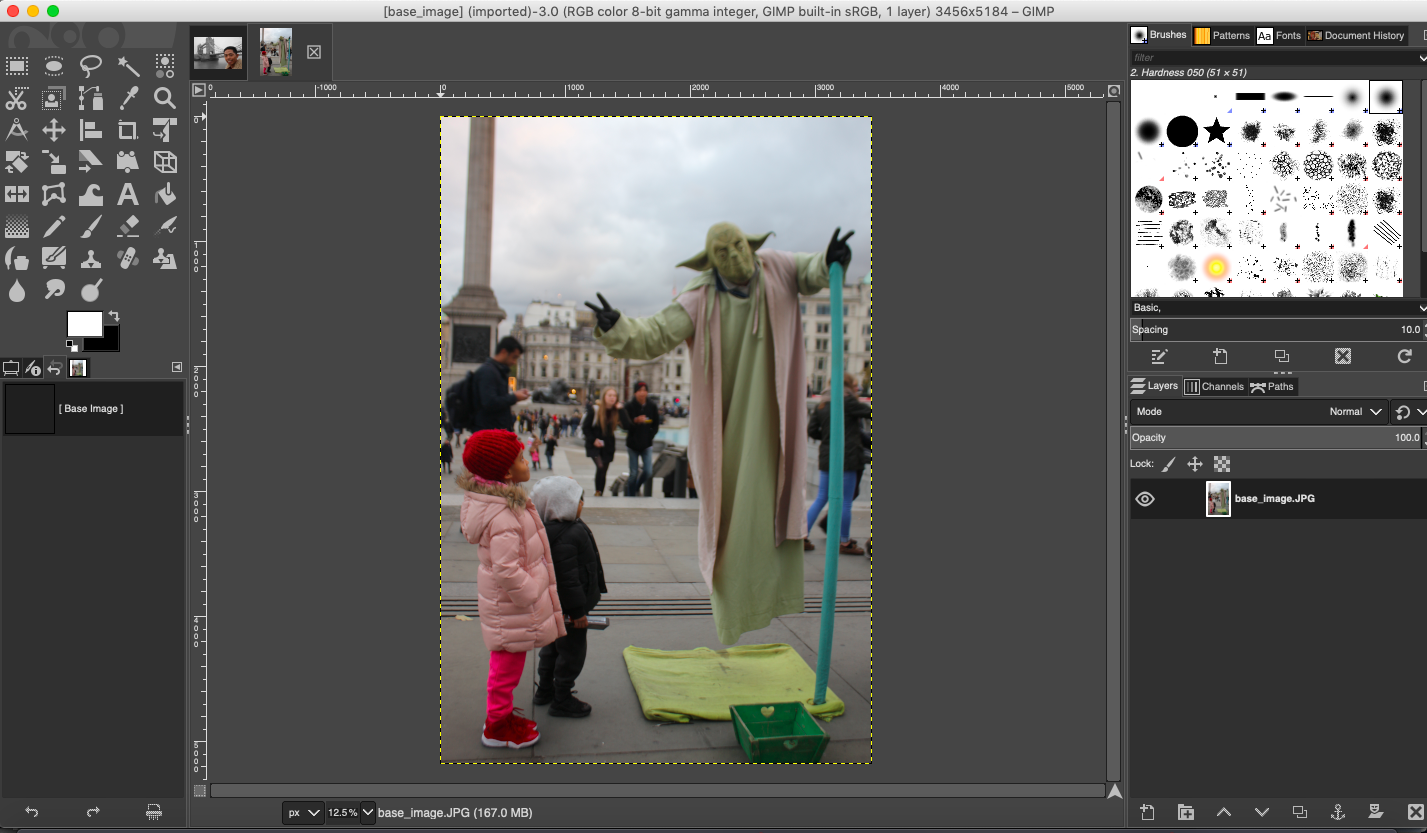Open the layer Mode dropdown
Screen dimensions: 1427x833
(x=1259, y=412)
